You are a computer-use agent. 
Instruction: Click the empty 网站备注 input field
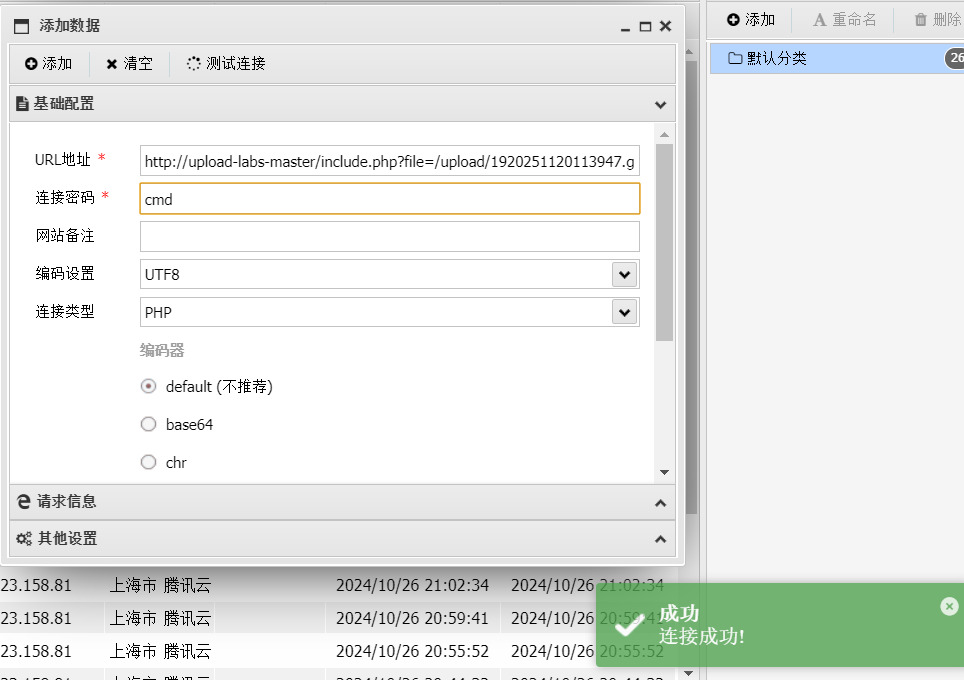[390, 237]
